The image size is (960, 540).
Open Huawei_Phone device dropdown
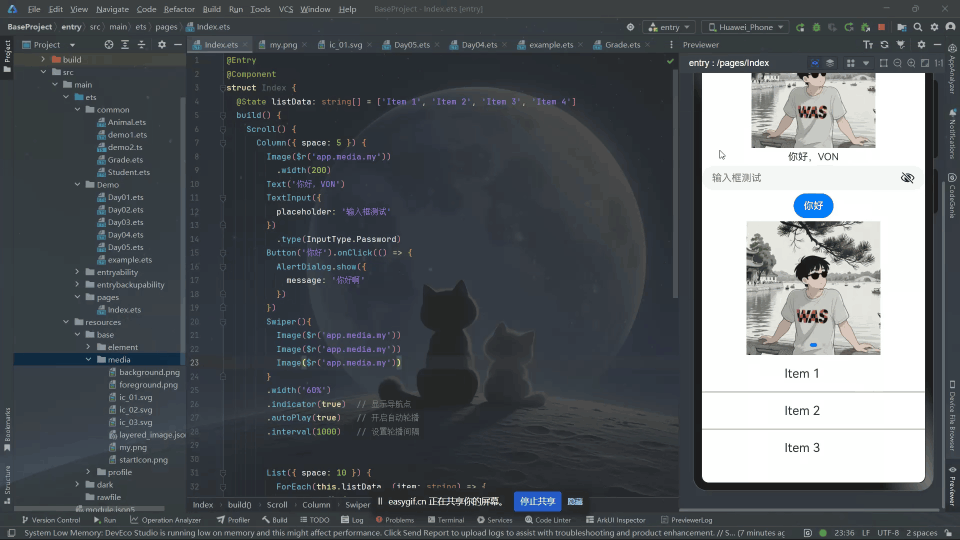[745, 27]
